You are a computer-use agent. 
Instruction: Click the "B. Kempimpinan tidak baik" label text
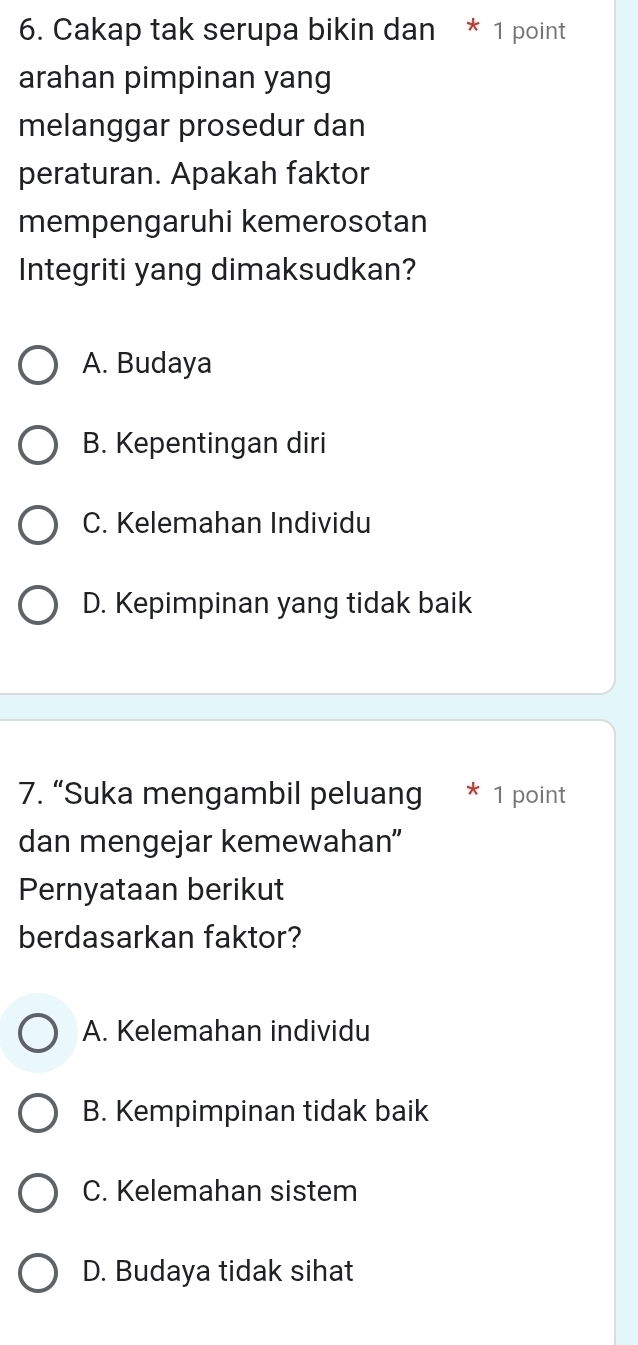coord(256,1111)
